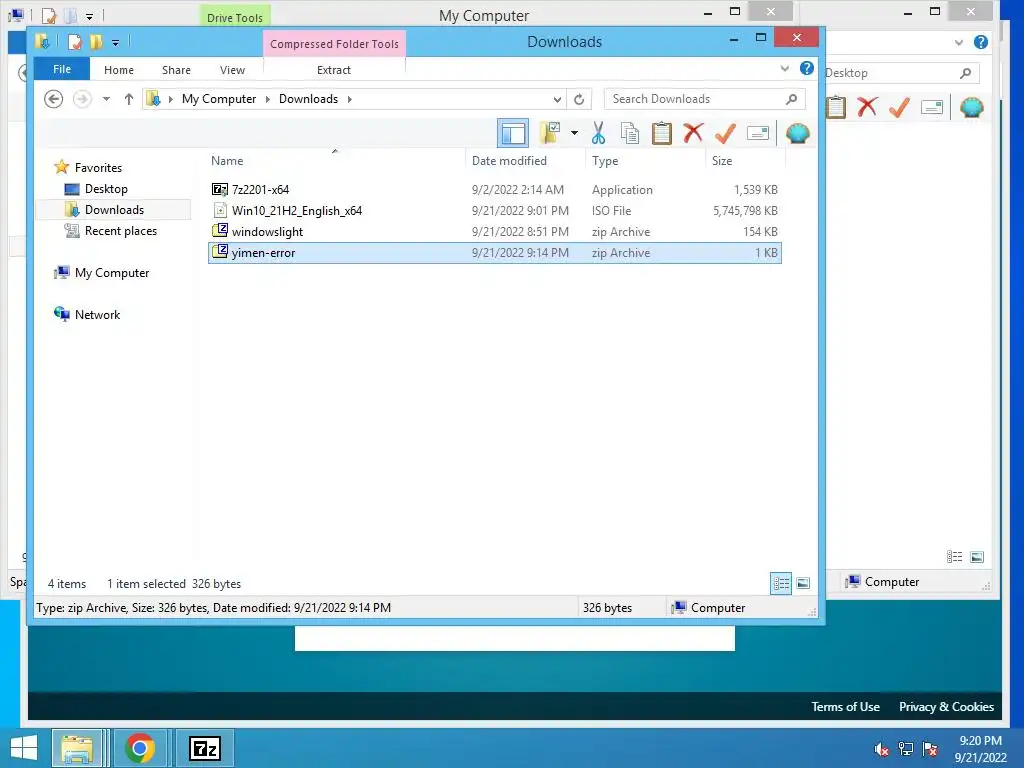Open the Home ribbon tab

coord(119,70)
